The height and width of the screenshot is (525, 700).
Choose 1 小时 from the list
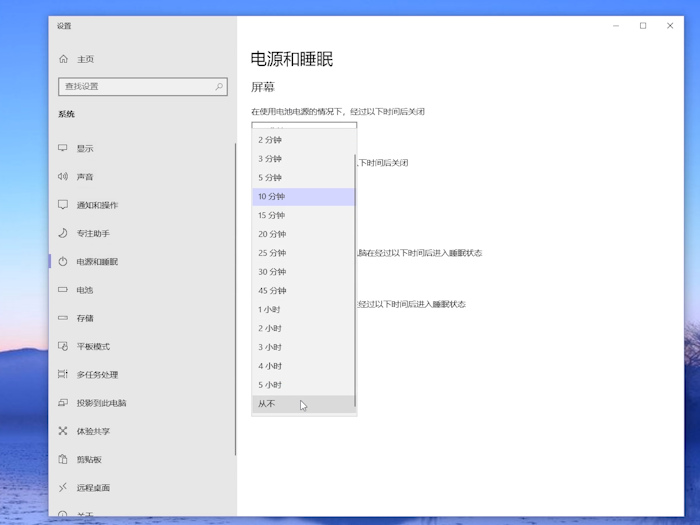(x=304, y=309)
